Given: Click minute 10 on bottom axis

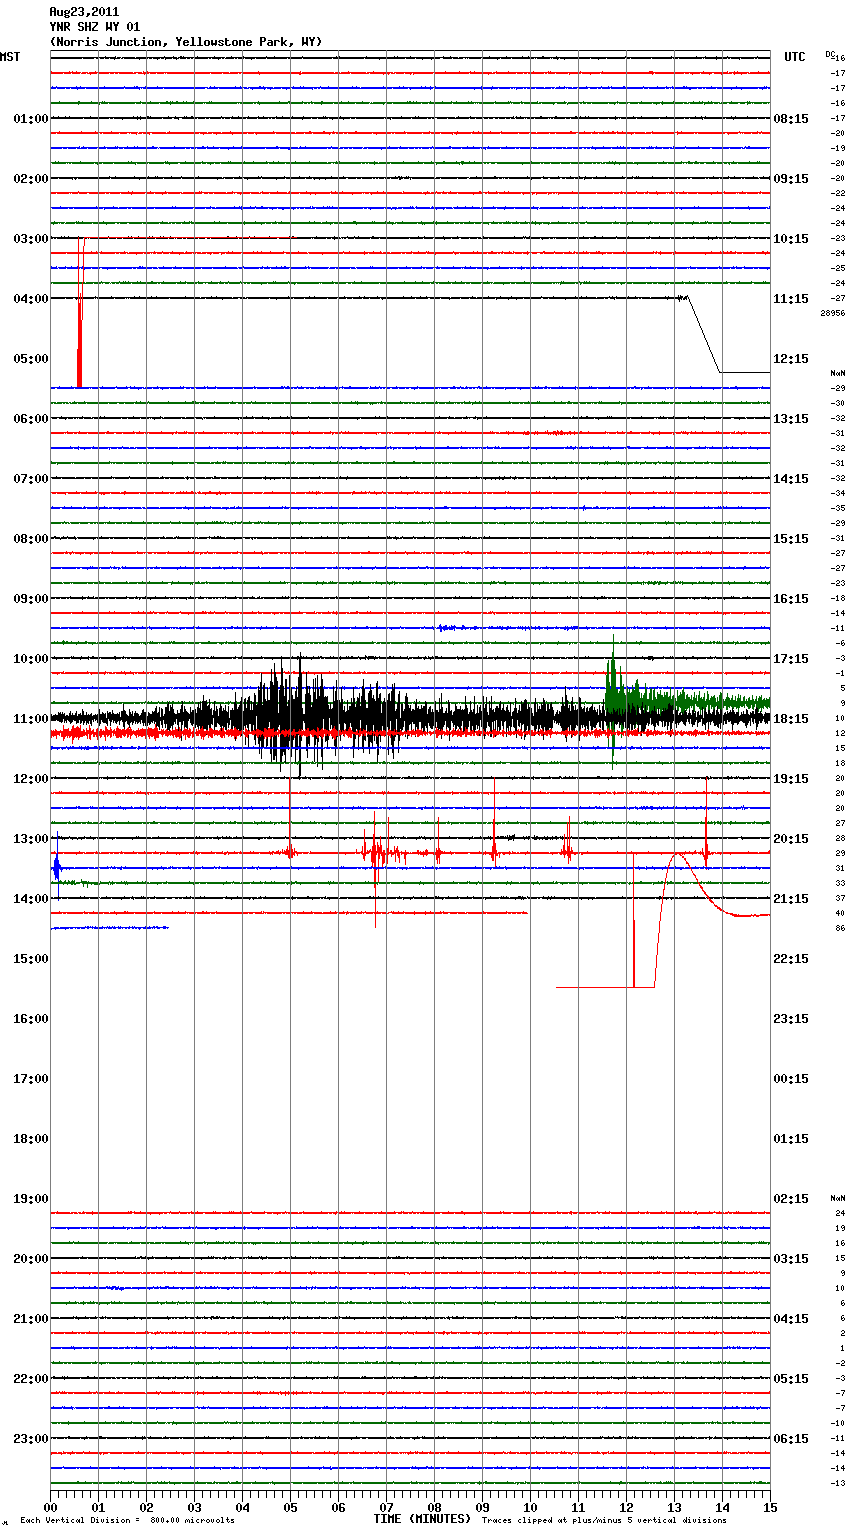Looking at the screenshot, I should coord(530,1507).
